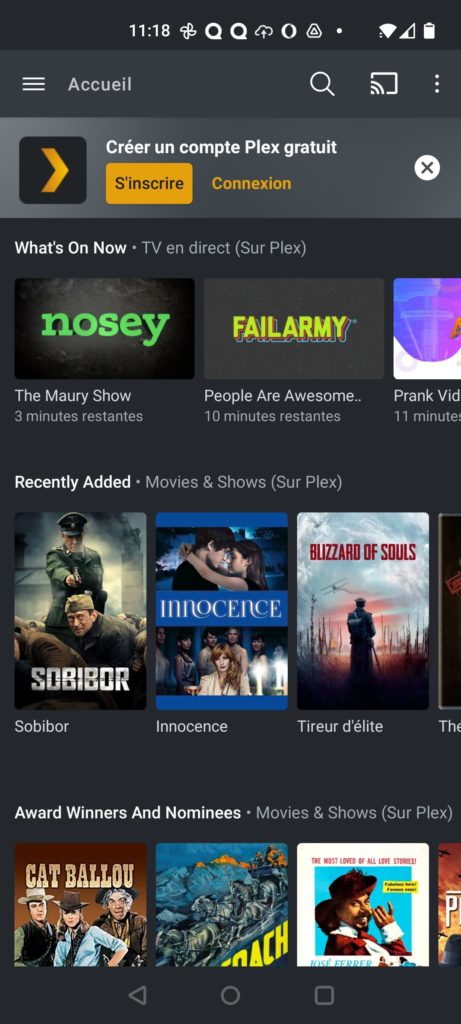The width and height of the screenshot is (461, 1024).
Task: Click the Connexion link
Action: coord(251,184)
